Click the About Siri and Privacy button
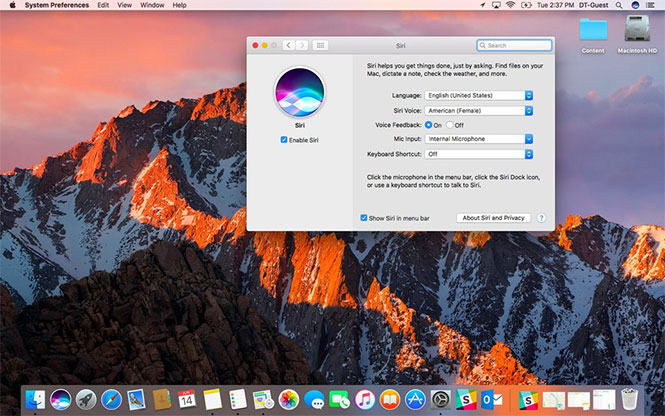This screenshot has width=665, height=416. click(x=493, y=217)
